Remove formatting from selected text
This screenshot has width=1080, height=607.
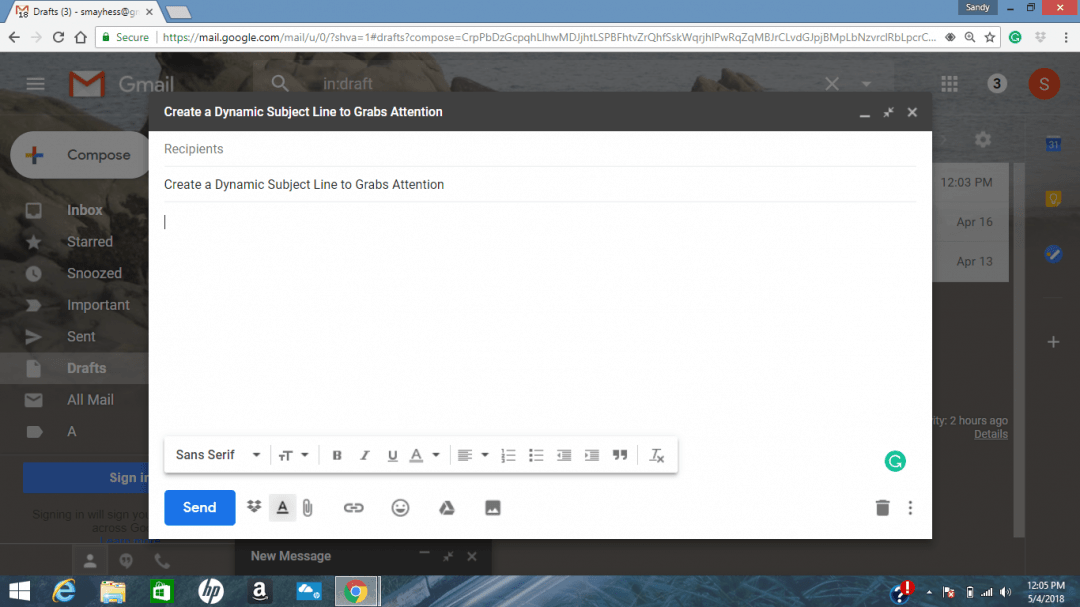(657, 455)
